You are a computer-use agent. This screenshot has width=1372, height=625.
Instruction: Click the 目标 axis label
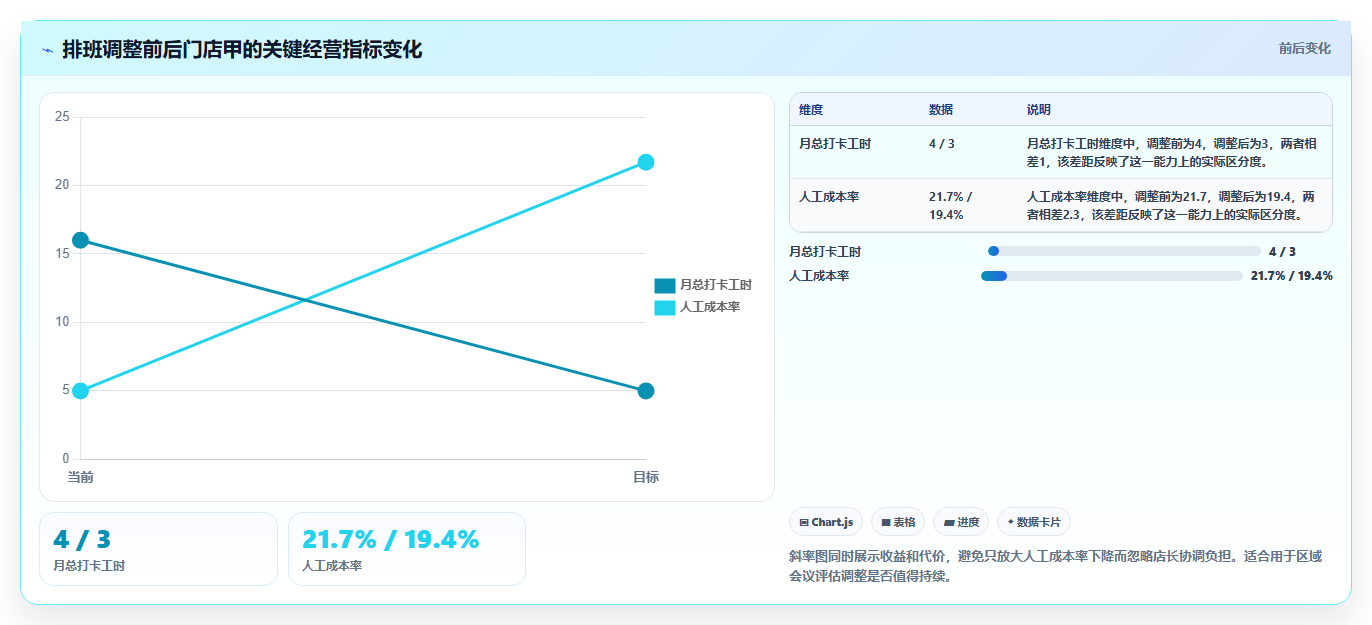(646, 477)
